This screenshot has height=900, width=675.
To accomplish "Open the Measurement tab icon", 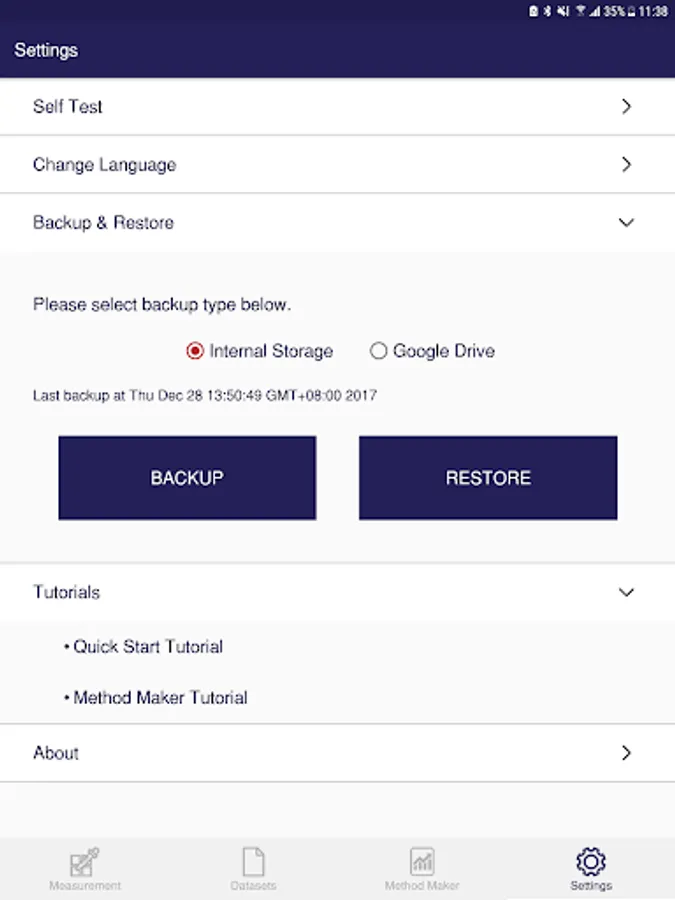I will point(84,862).
